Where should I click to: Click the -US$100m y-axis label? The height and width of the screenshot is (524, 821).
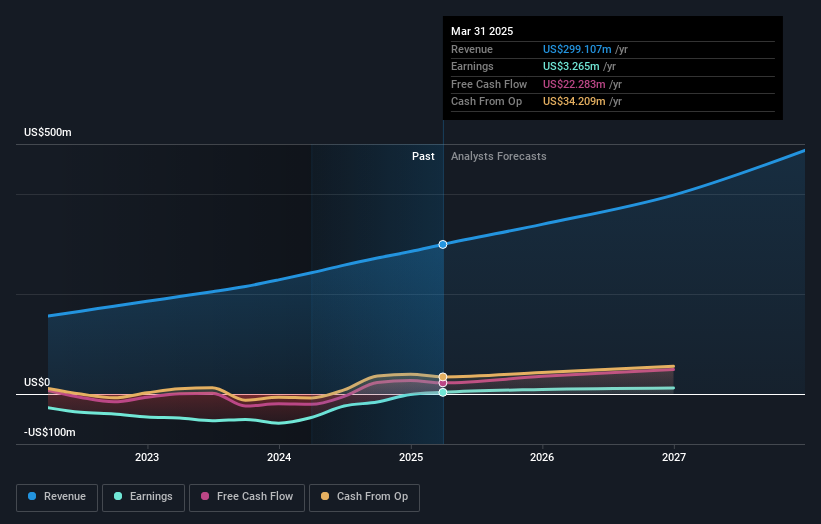coord(50,432)
